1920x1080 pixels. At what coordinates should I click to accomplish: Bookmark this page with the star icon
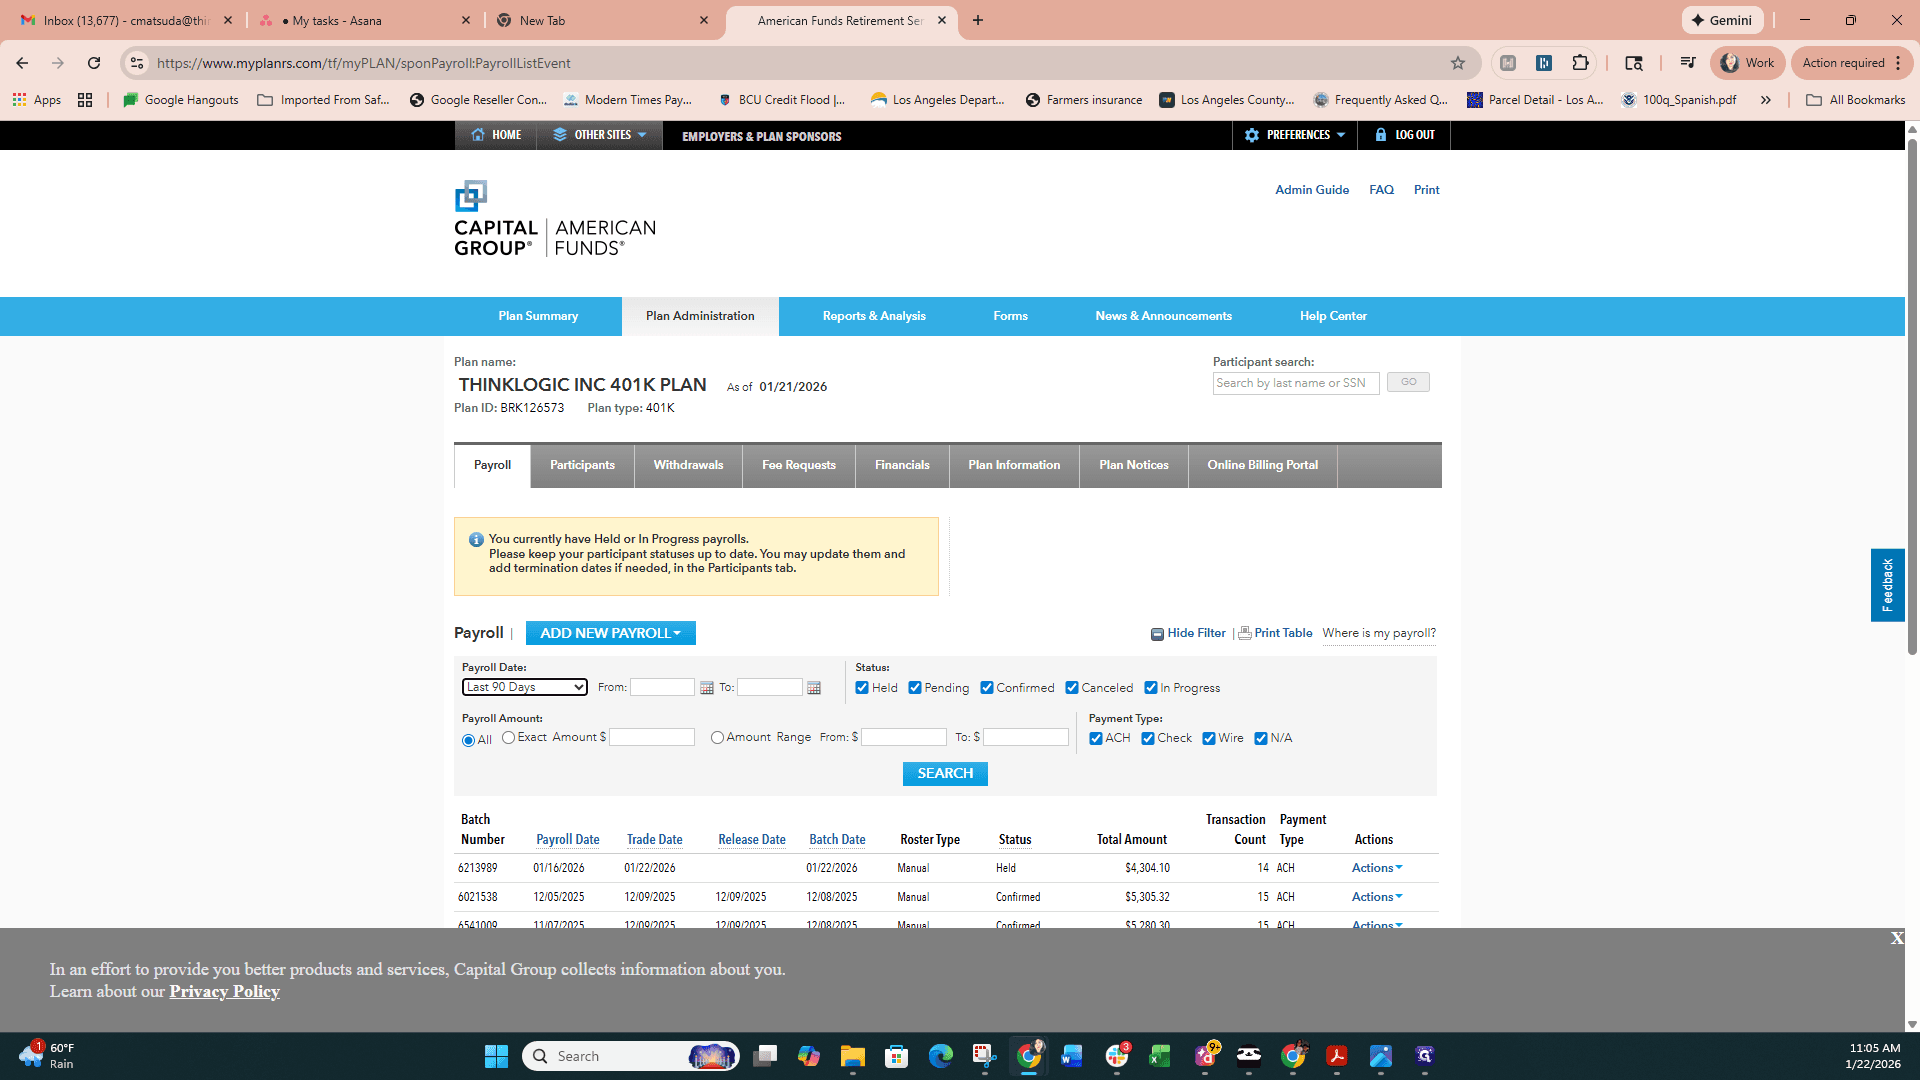point(1458,63)
